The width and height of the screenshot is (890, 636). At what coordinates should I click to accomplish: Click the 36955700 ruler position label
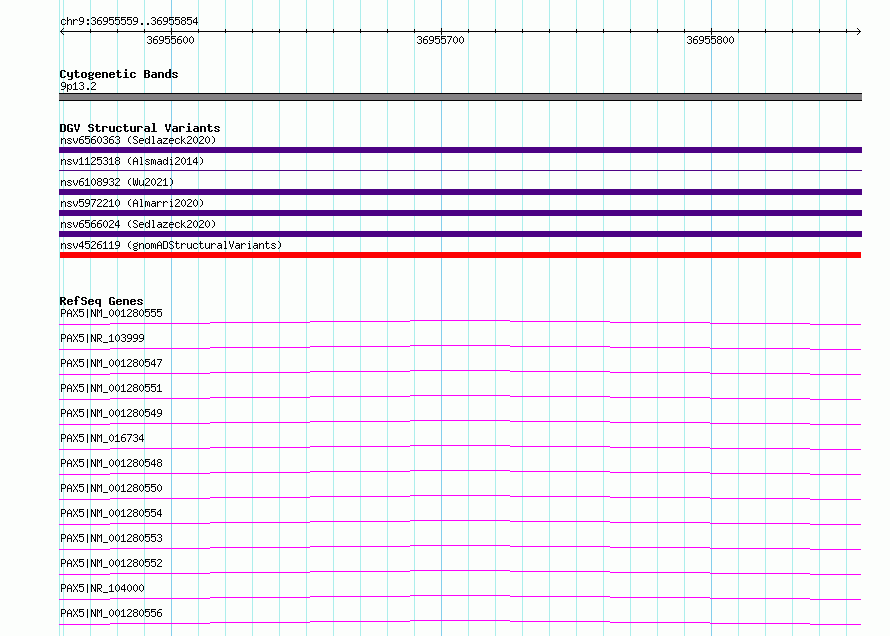(x=440, y=40)
